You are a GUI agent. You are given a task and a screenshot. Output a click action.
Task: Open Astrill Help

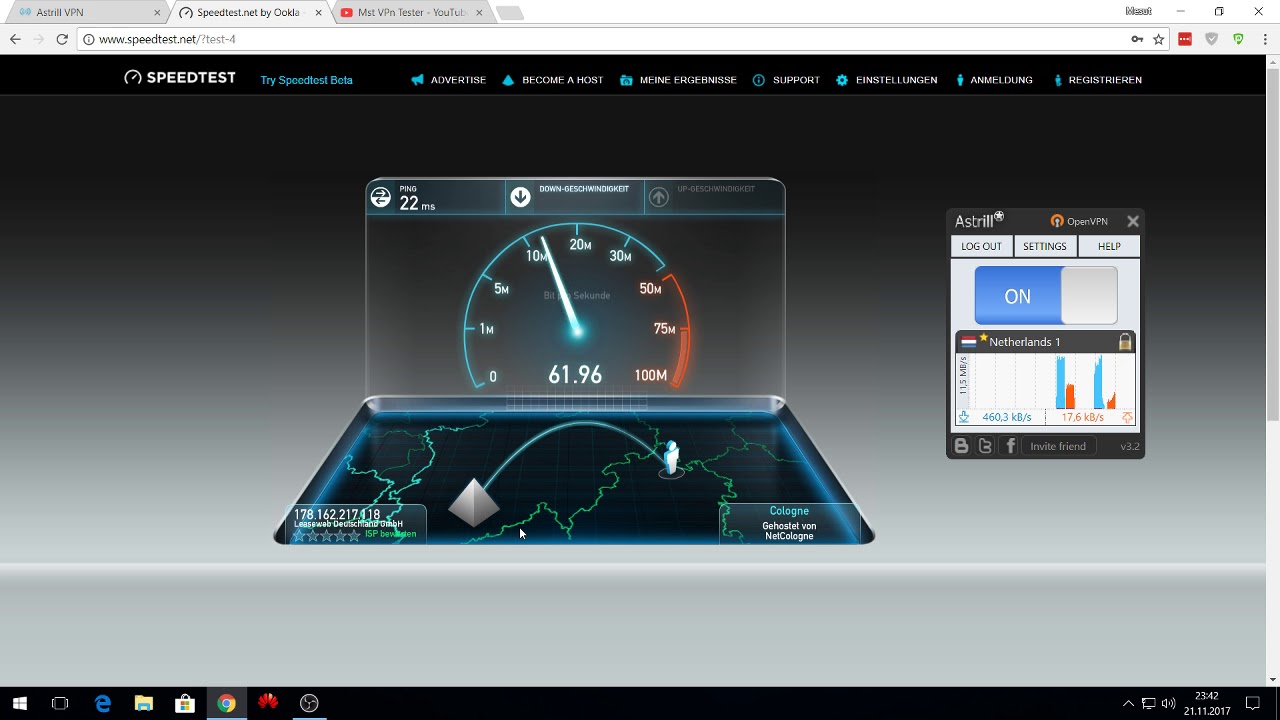point(1109,246)
